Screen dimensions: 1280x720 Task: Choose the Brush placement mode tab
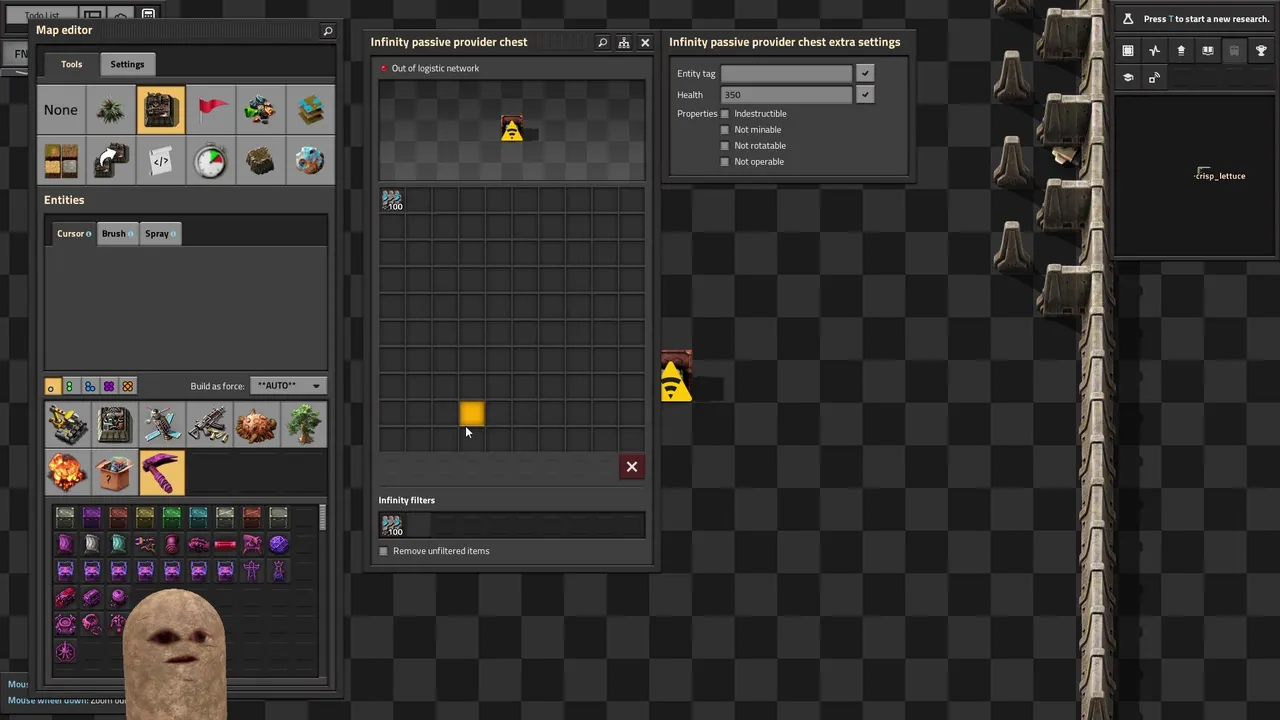pyautogui.click(x=117, y=234)
